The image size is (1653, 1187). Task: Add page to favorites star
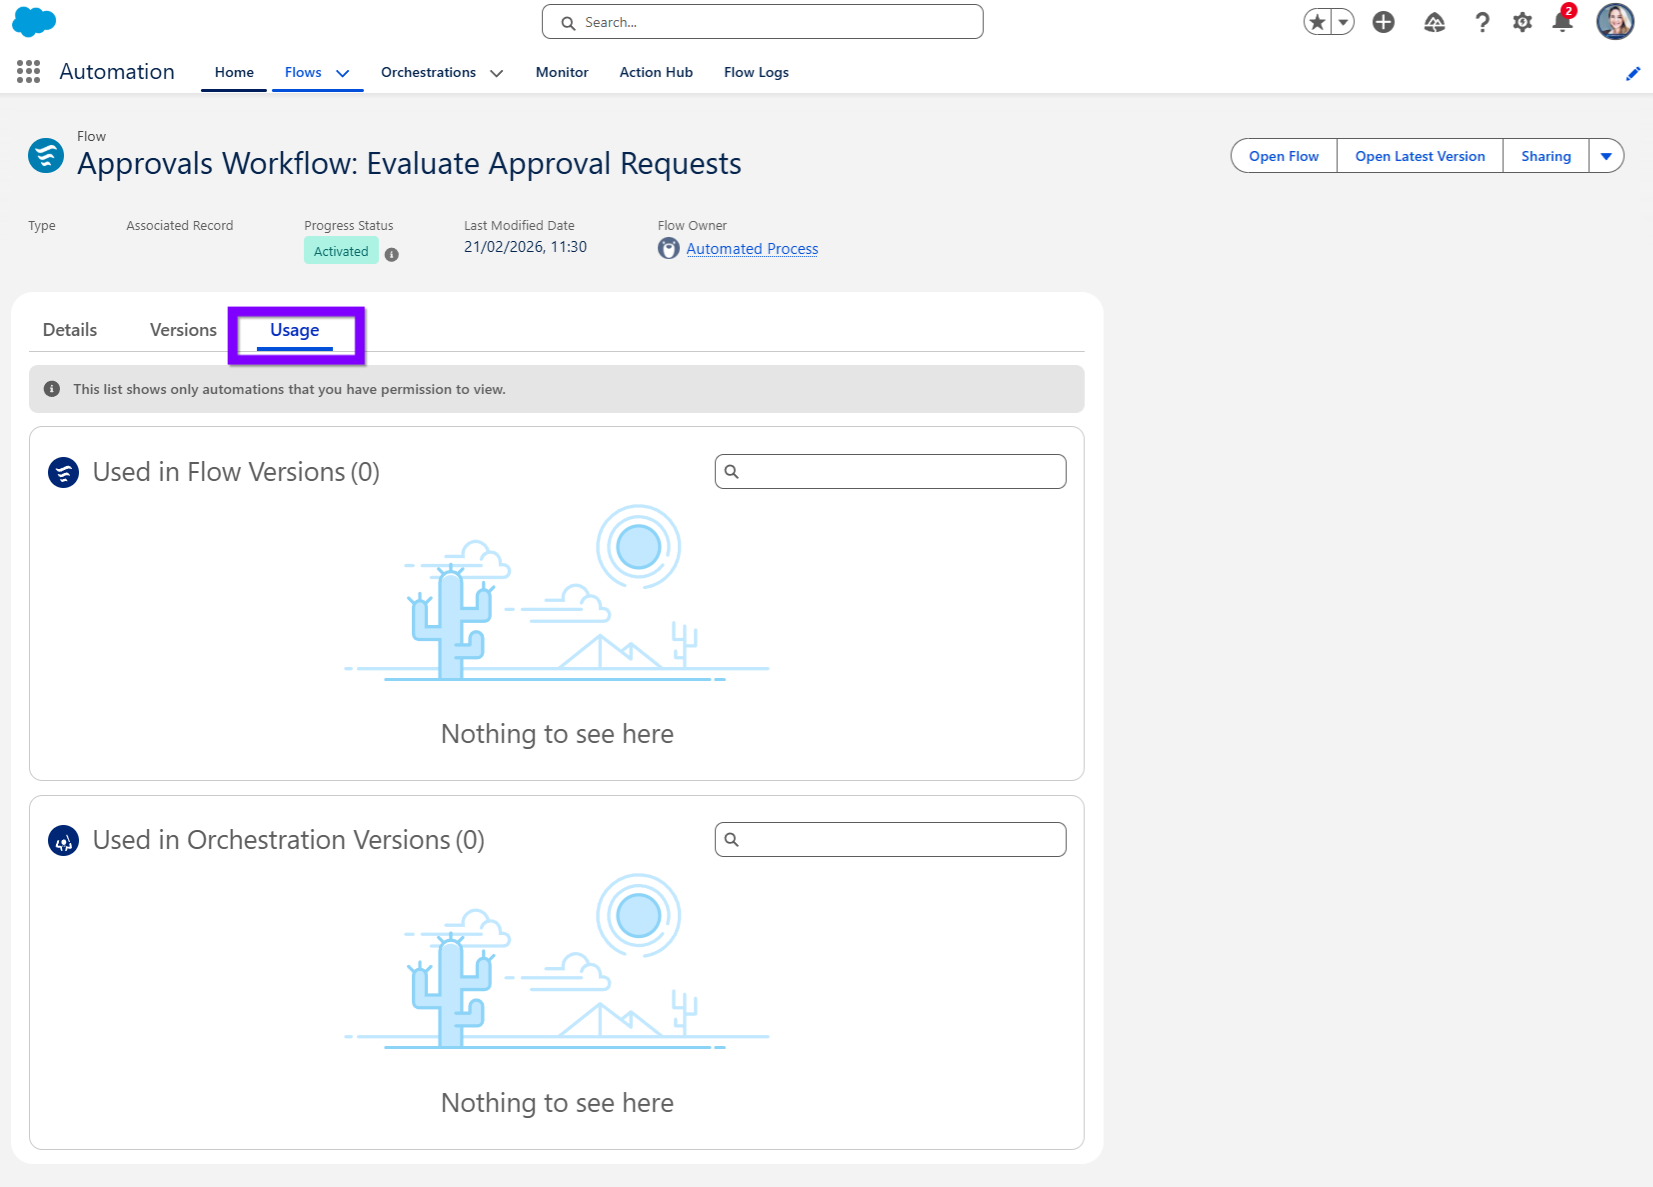1318,22
